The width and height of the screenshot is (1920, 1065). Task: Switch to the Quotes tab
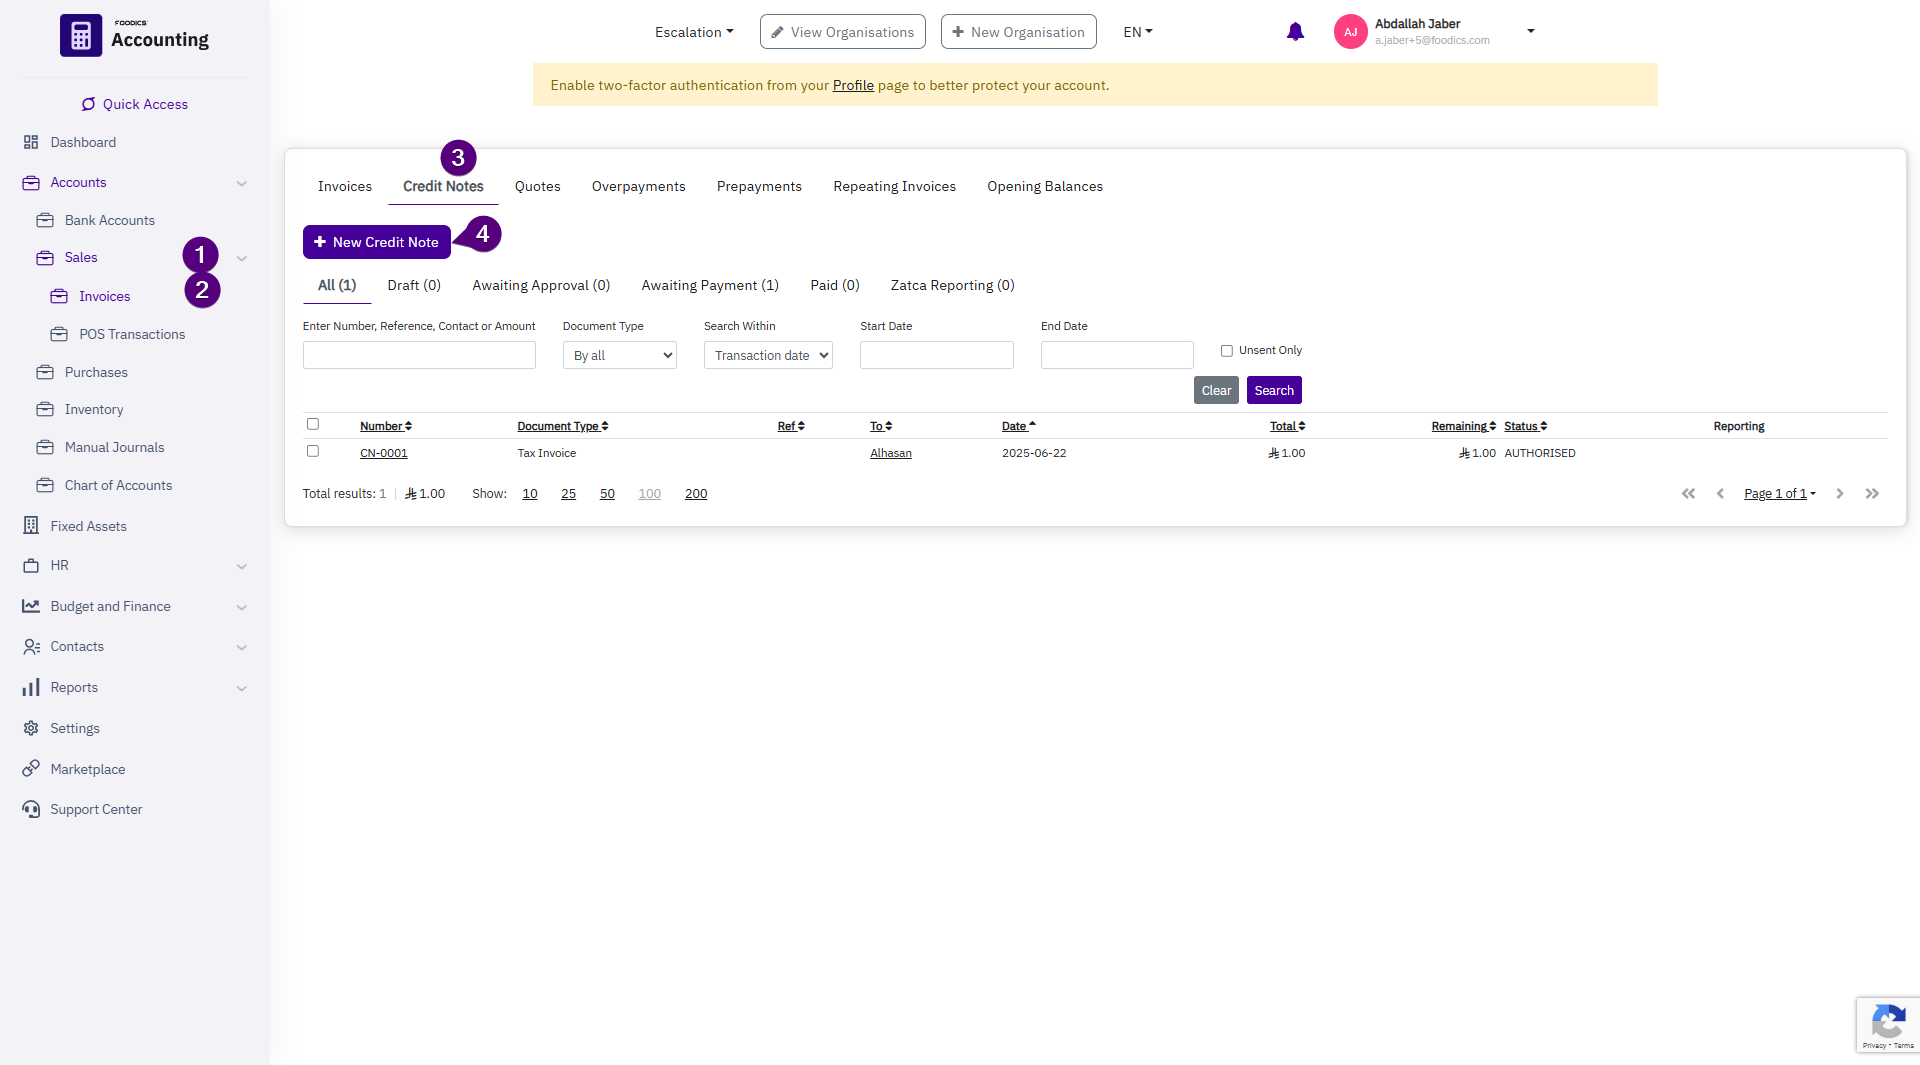coord(537,186)
